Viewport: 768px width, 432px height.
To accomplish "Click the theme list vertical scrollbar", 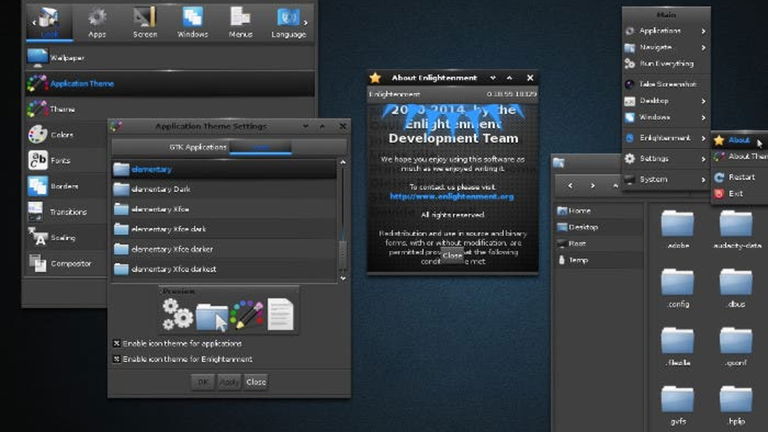I will pos(342,220).
